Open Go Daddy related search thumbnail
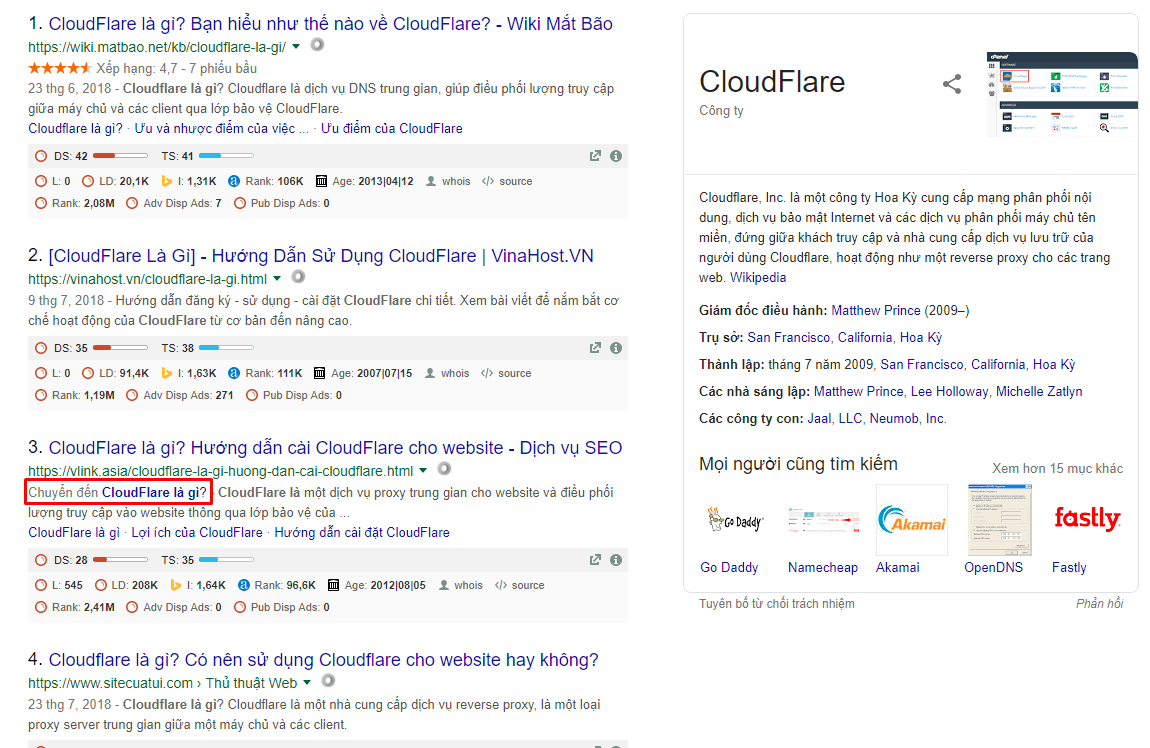 (735, 521)
